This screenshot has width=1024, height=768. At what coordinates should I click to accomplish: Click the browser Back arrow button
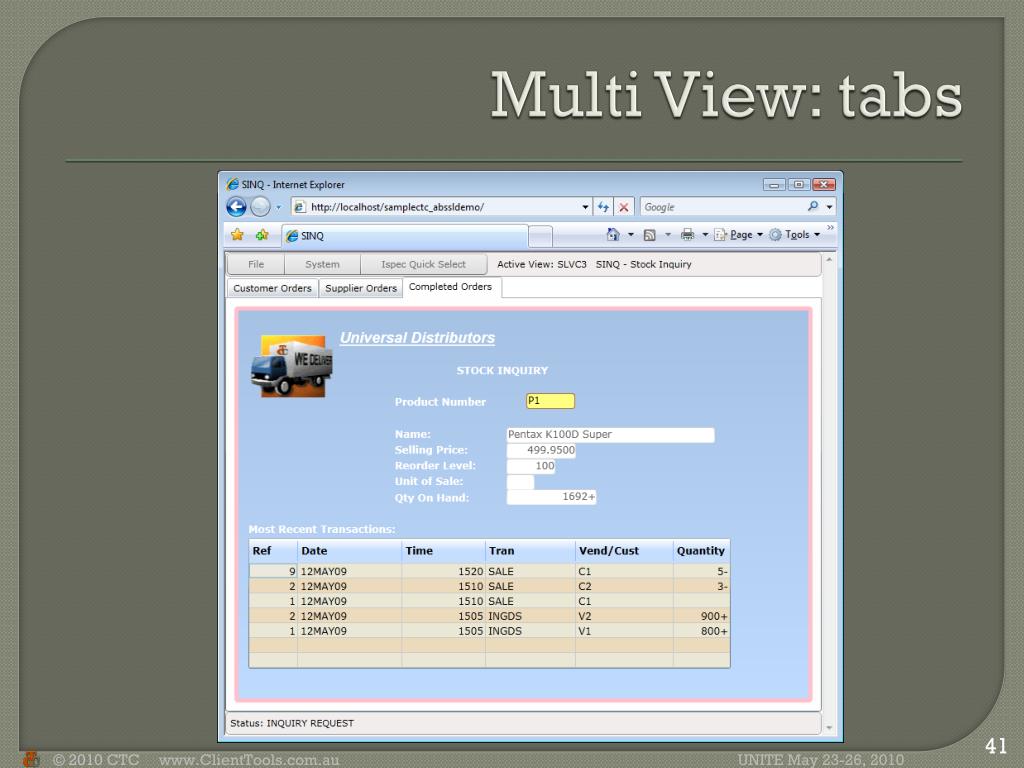[x=236, y=207]
